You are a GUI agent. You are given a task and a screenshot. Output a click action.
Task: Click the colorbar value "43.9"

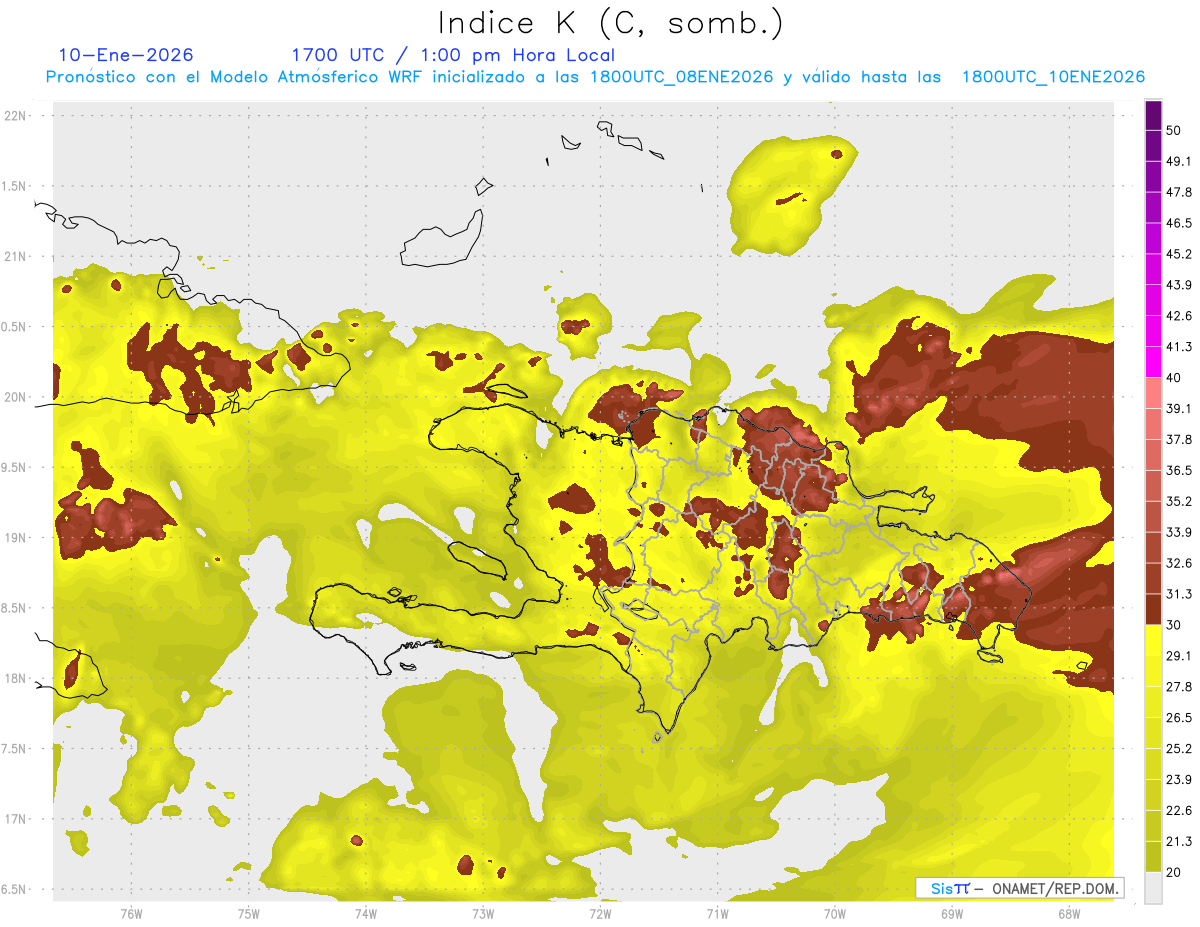pyautogui.click(x=1179, y=285)
